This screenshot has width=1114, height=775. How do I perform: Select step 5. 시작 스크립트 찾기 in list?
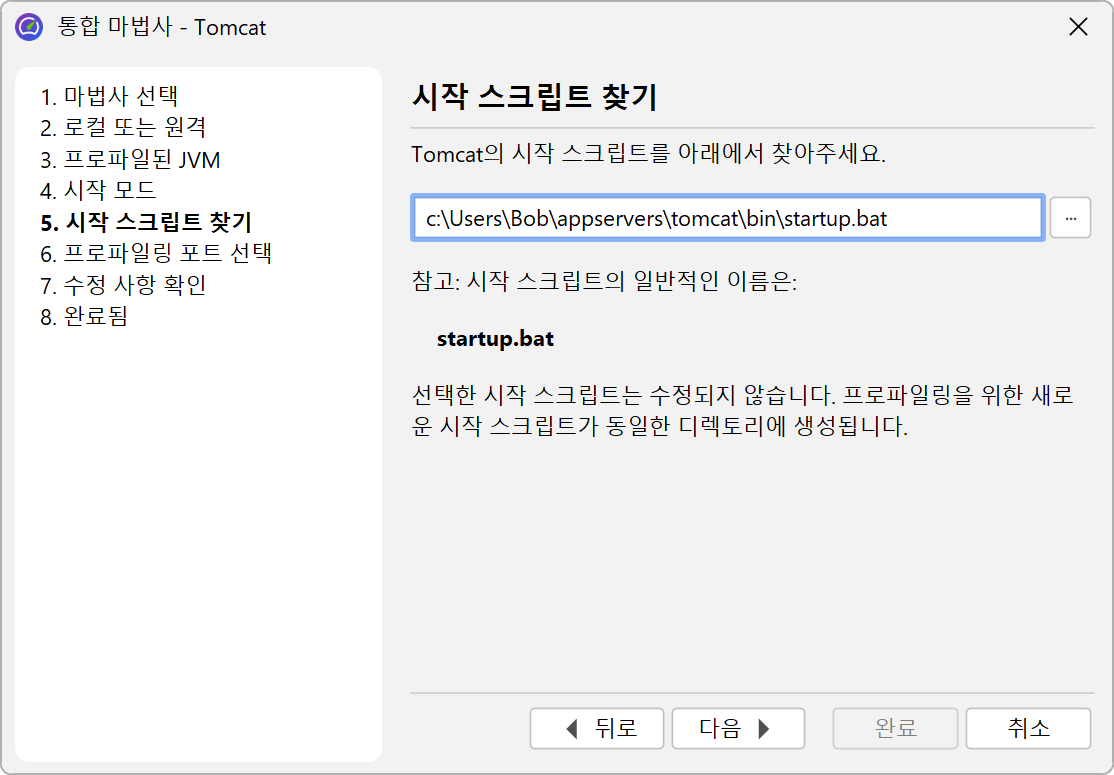[146, 222]
